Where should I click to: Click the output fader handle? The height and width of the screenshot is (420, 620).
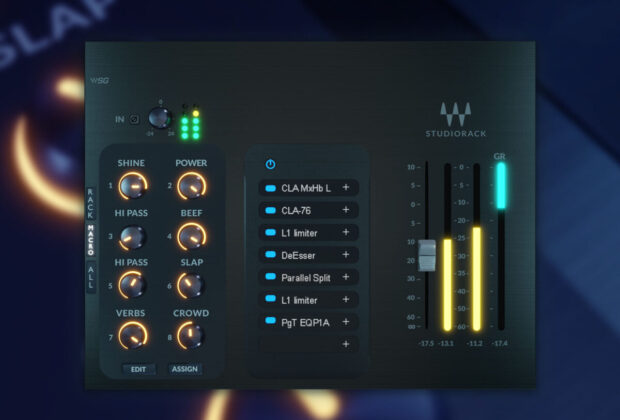point(427,255)
